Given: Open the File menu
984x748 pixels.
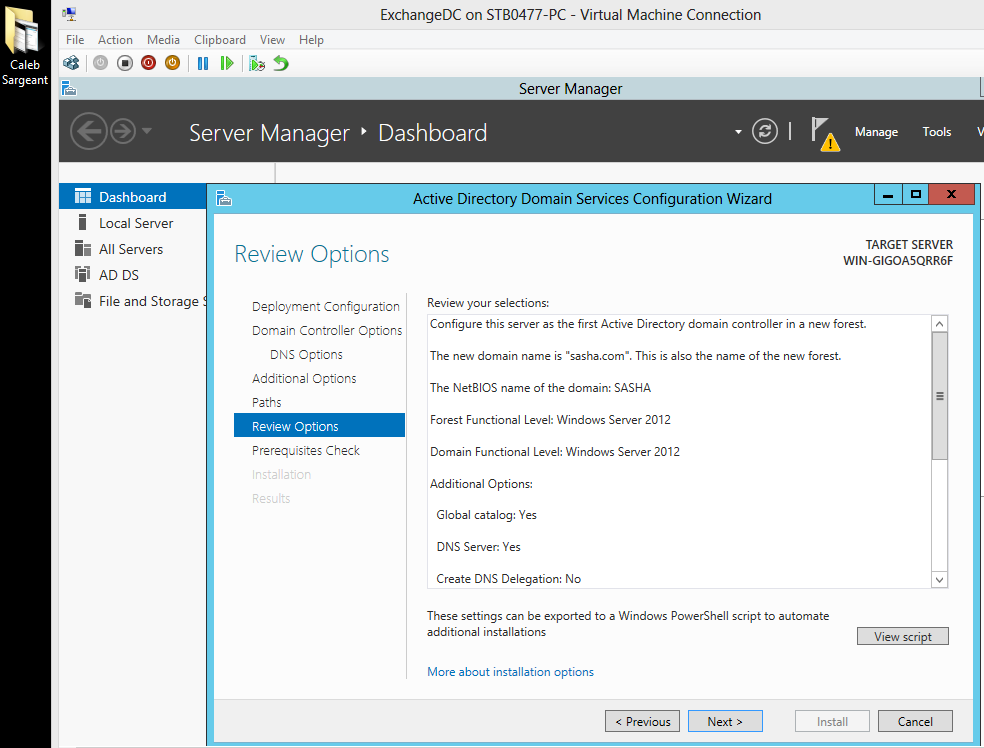Looking at the screenshot, I should [x=75, y=40].
